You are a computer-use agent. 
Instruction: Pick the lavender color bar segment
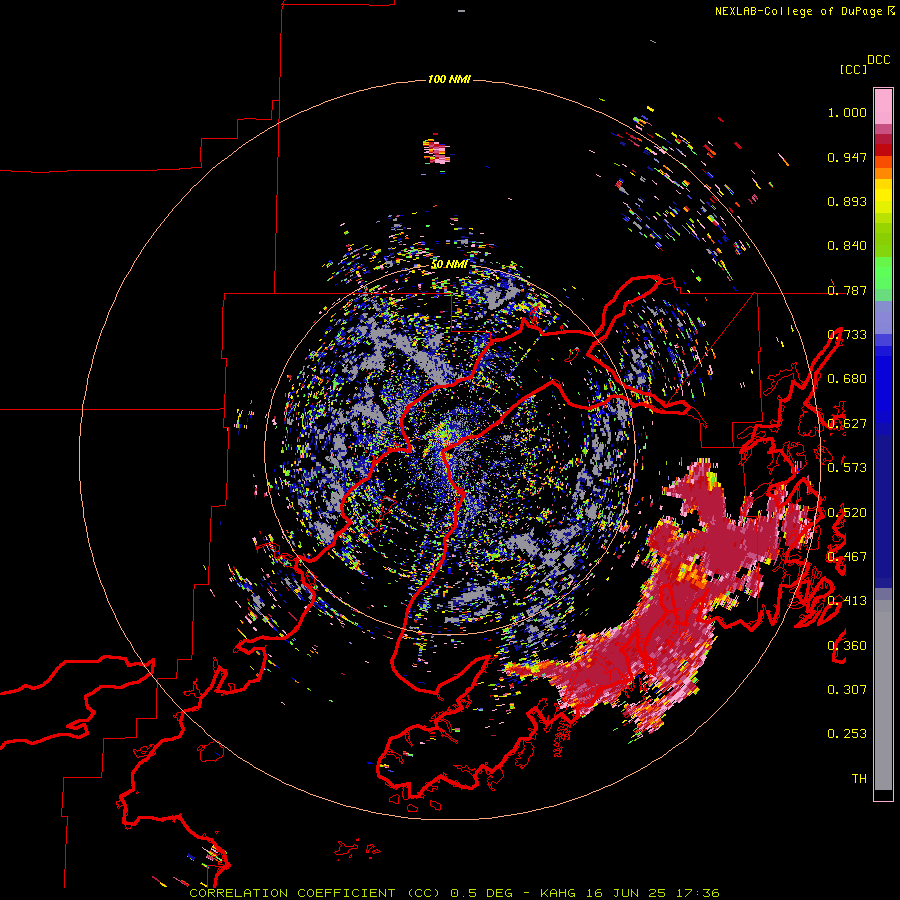883,317
